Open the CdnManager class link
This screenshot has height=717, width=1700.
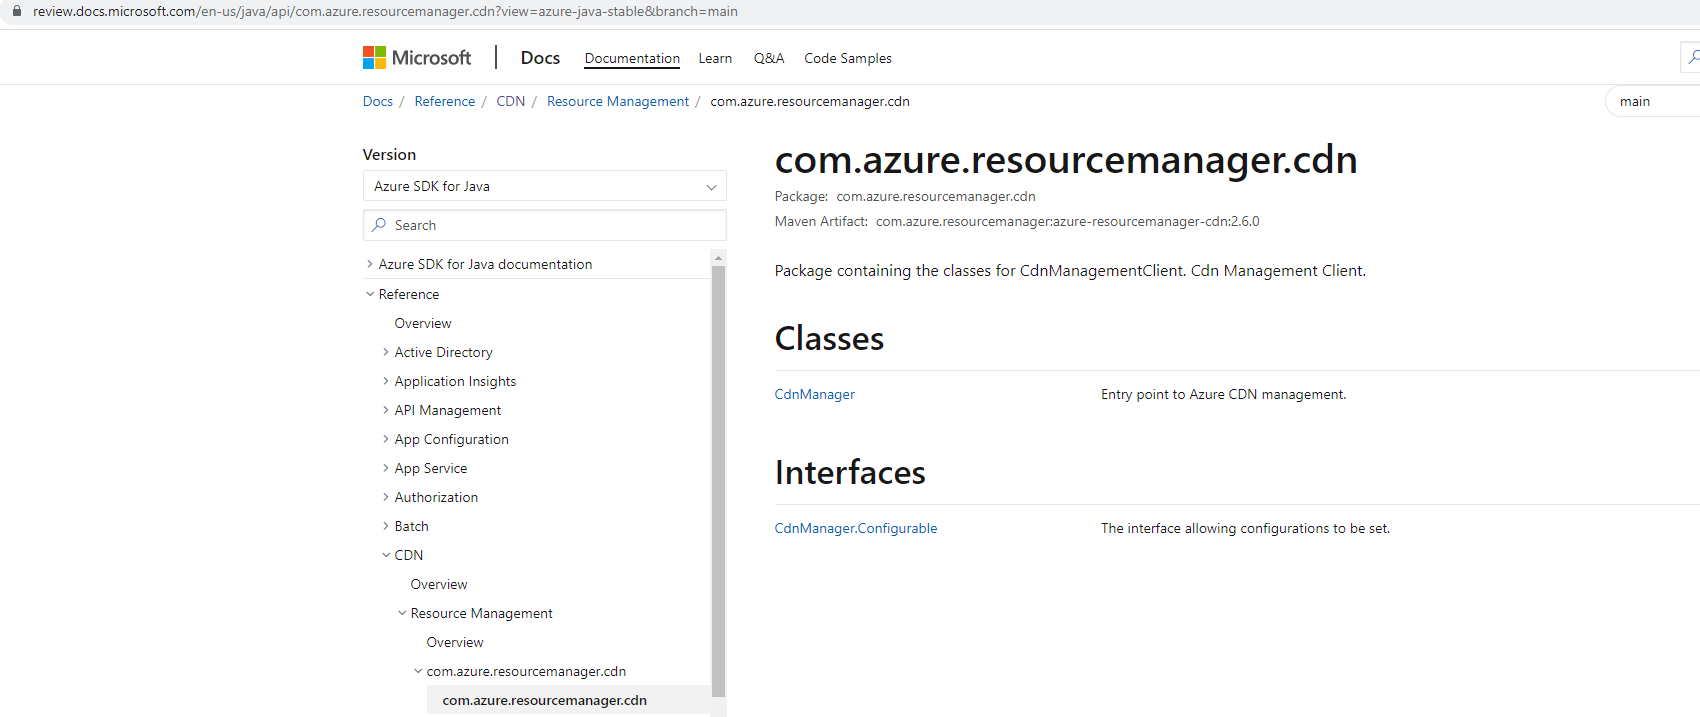(x=815, y=394)
